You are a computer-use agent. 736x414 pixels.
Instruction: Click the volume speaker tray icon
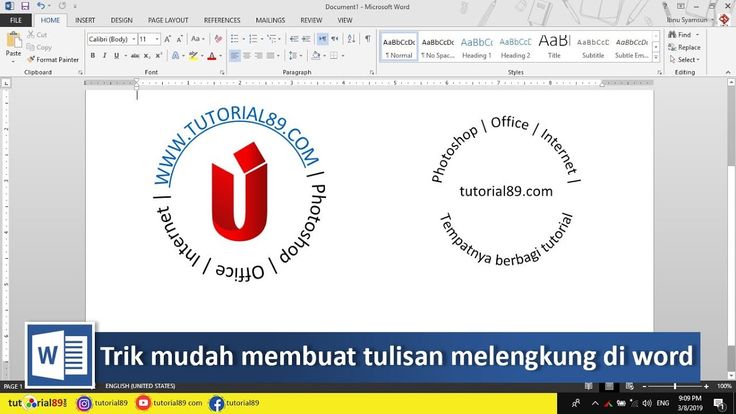(647, 403)
